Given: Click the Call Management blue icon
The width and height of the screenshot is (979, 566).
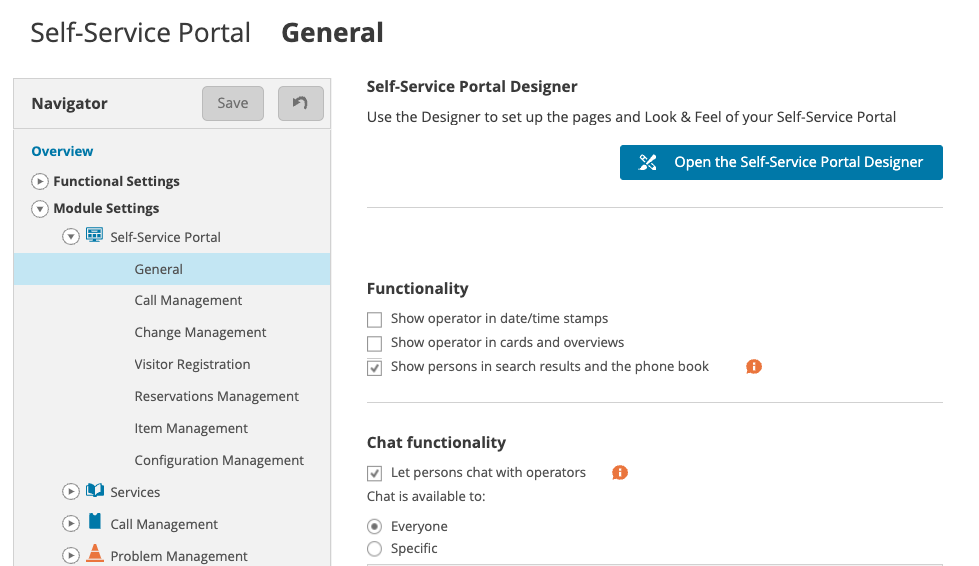Looking at the screenshot, I should click(x=95, y=523).
